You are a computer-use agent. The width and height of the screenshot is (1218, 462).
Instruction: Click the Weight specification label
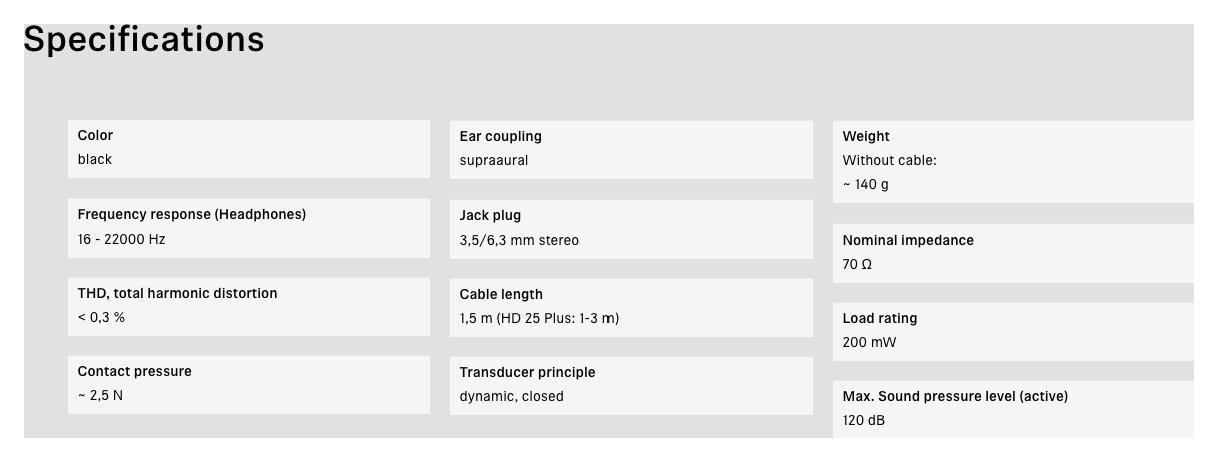[x=866, y=136]
